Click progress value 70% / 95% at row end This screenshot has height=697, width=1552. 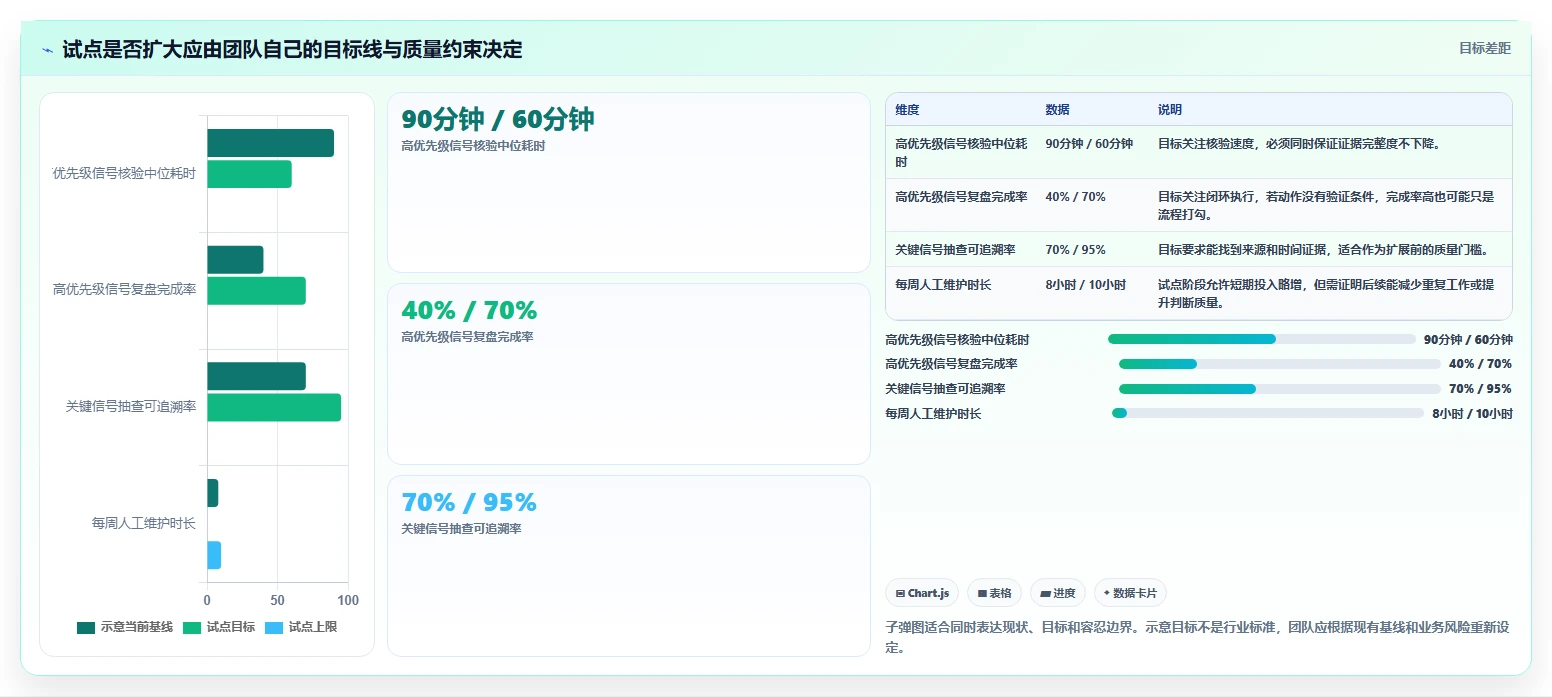pyautogui.click(x=1480, y=389)
